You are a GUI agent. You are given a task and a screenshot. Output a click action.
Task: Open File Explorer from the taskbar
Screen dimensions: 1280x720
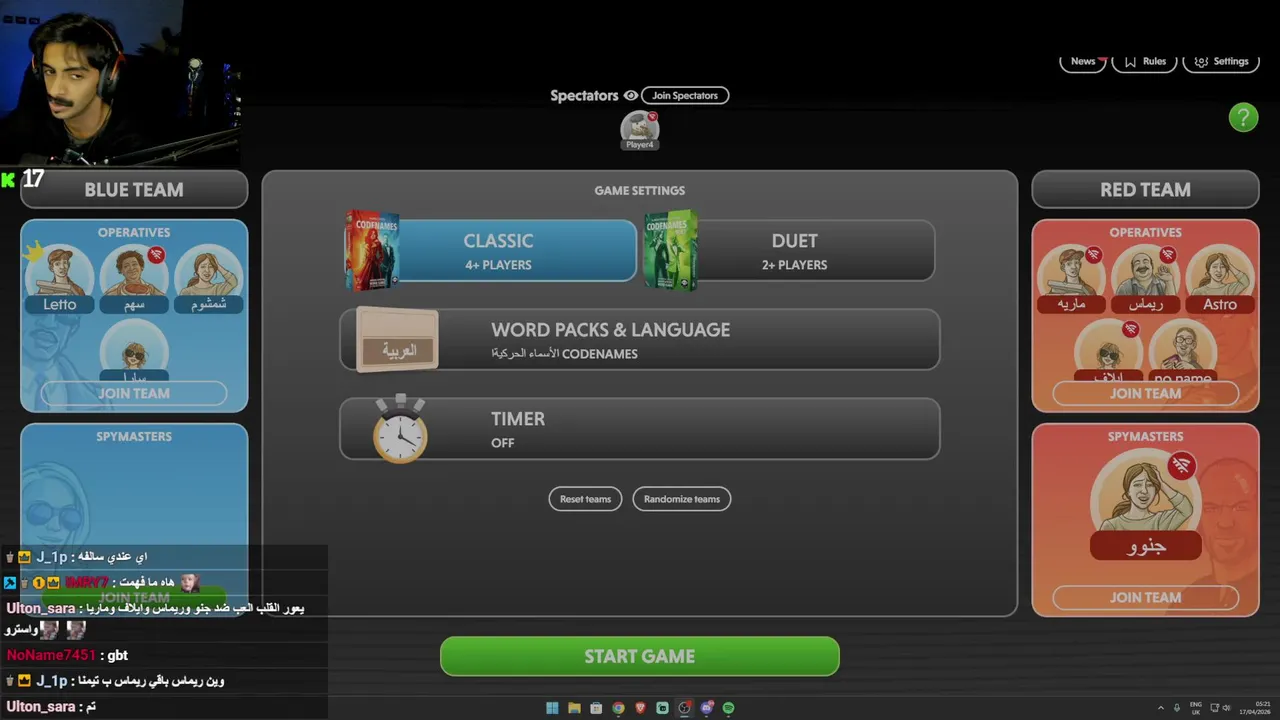[x=574, y=708]
